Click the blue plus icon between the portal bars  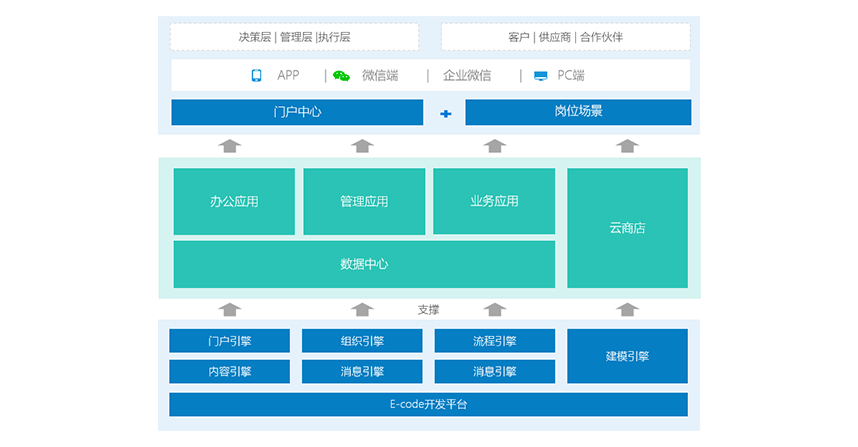[446, 113]
